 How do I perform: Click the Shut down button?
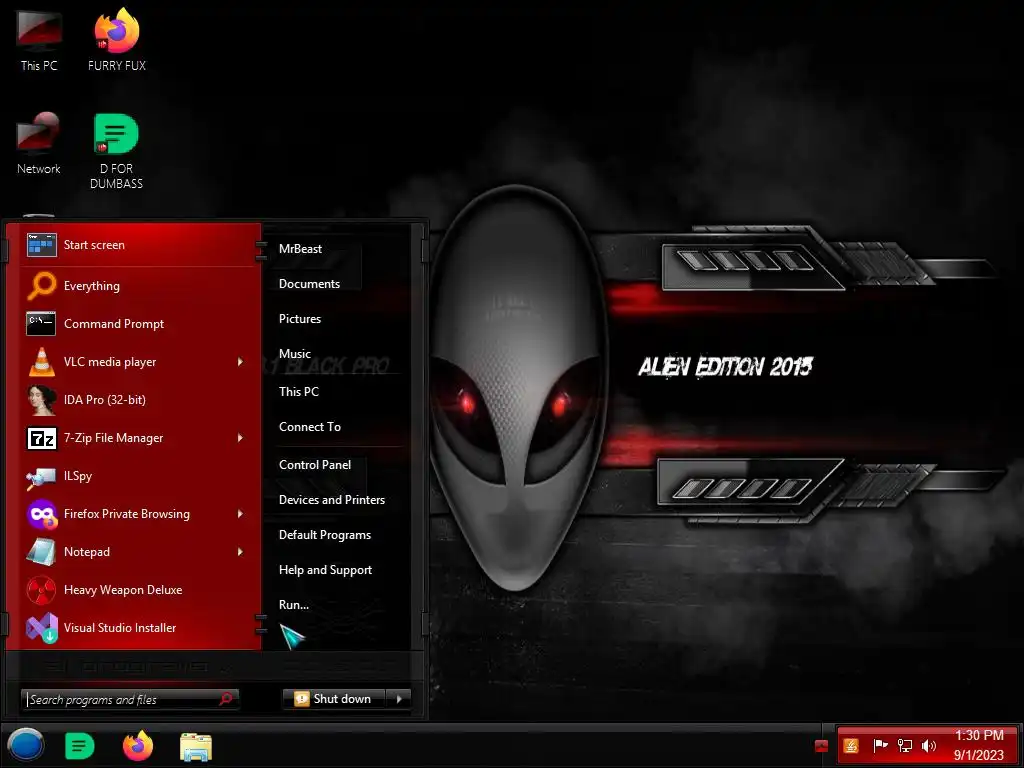tap(334, 699)
